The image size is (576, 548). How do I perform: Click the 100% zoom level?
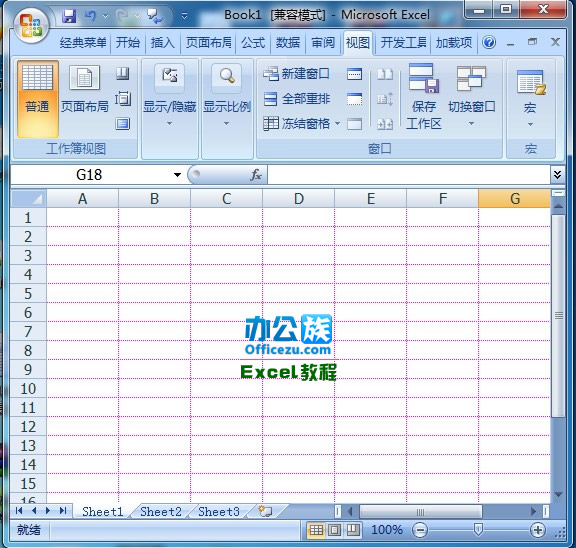387,530
